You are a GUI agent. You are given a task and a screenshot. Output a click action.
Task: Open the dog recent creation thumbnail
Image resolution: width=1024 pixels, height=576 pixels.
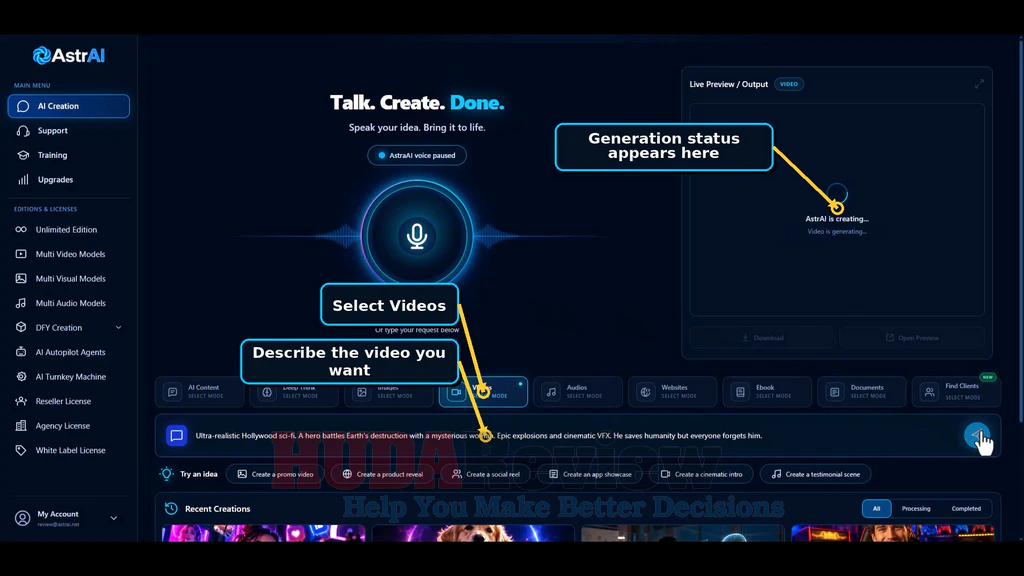pos(473,534)
